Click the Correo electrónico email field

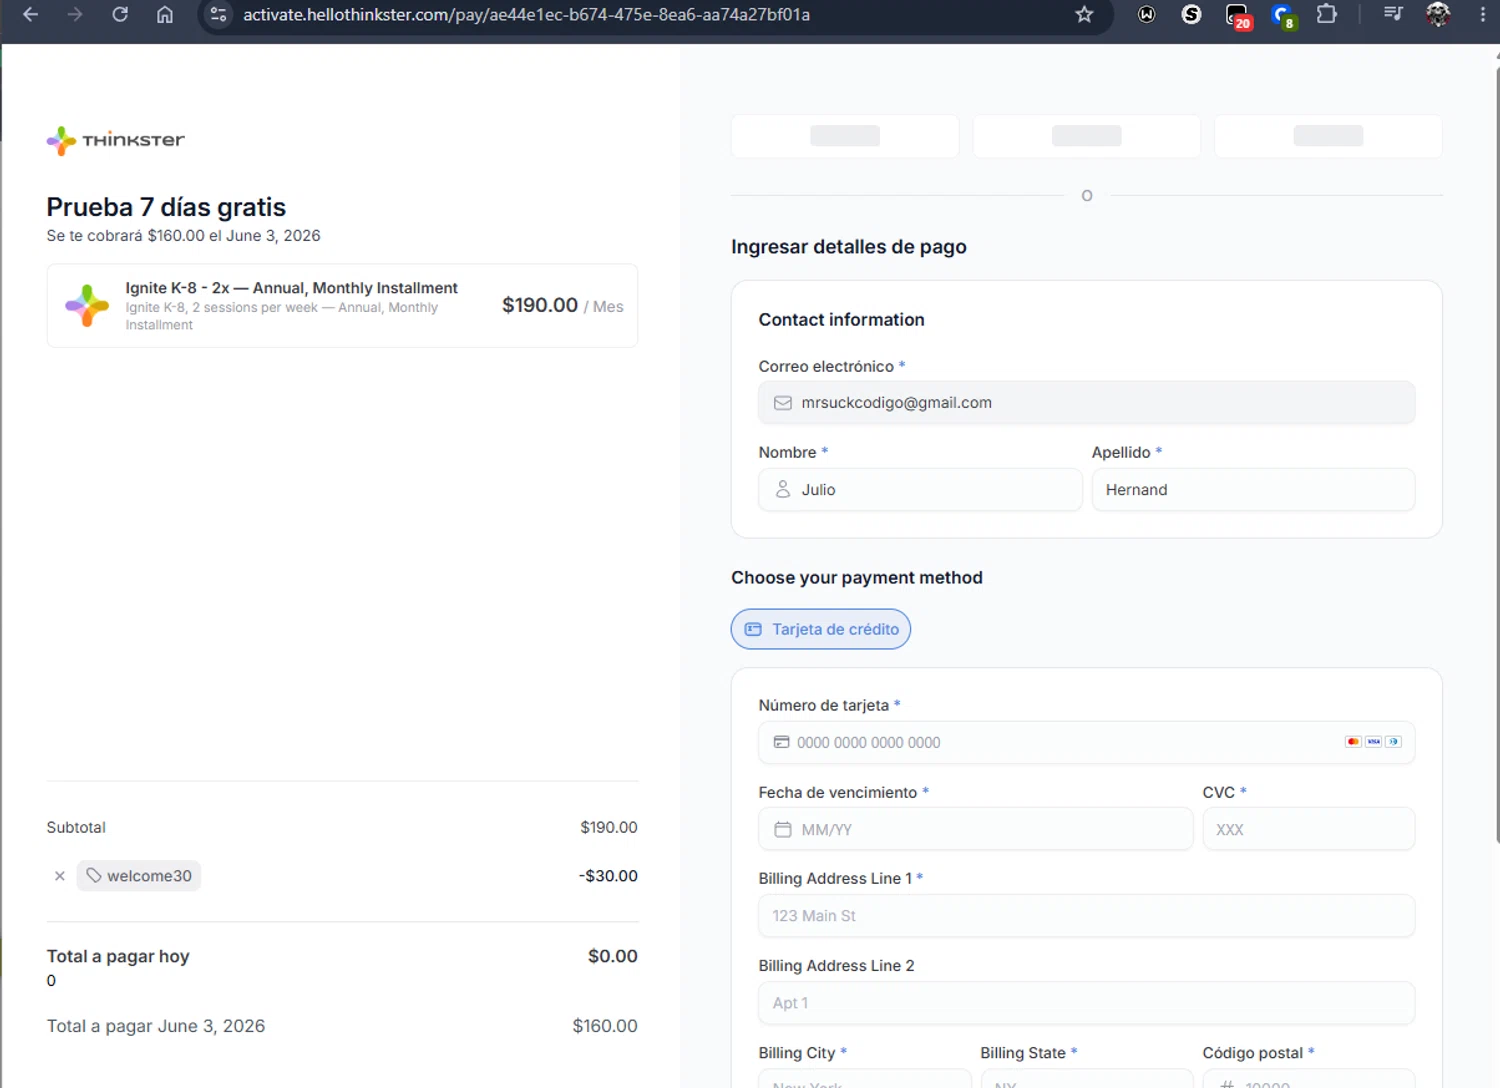pos(1087,402)
